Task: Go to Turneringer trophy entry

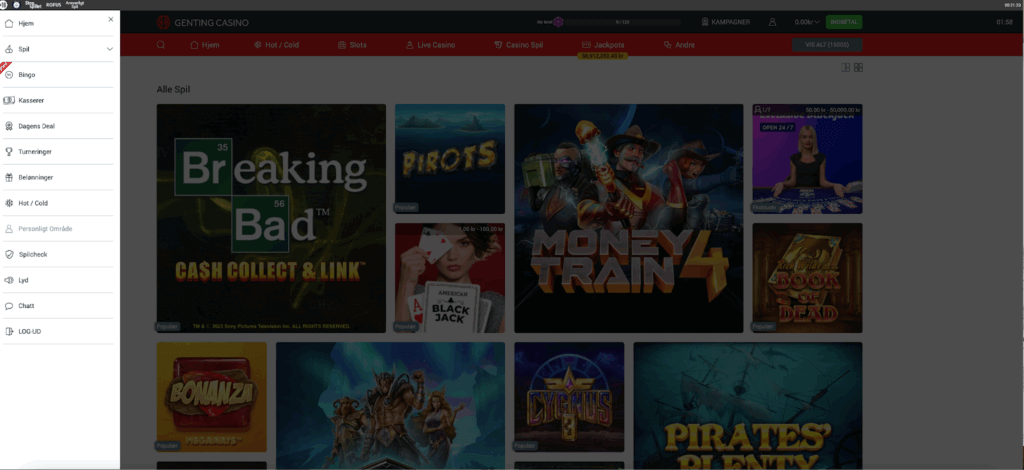Action: (x=57, y=151)
